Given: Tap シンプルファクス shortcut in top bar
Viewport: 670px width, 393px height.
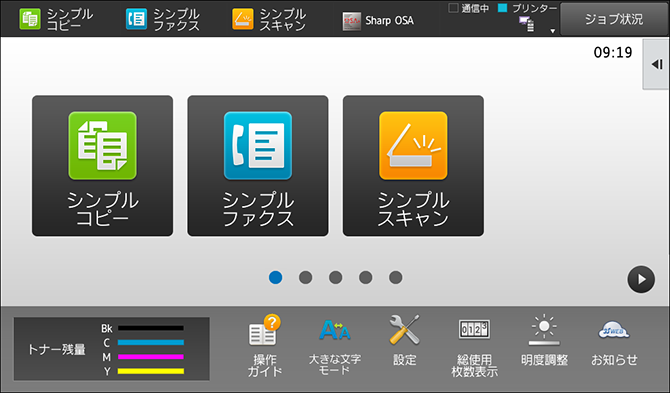Looking at the screenshot, I should (x=163, y=19).
